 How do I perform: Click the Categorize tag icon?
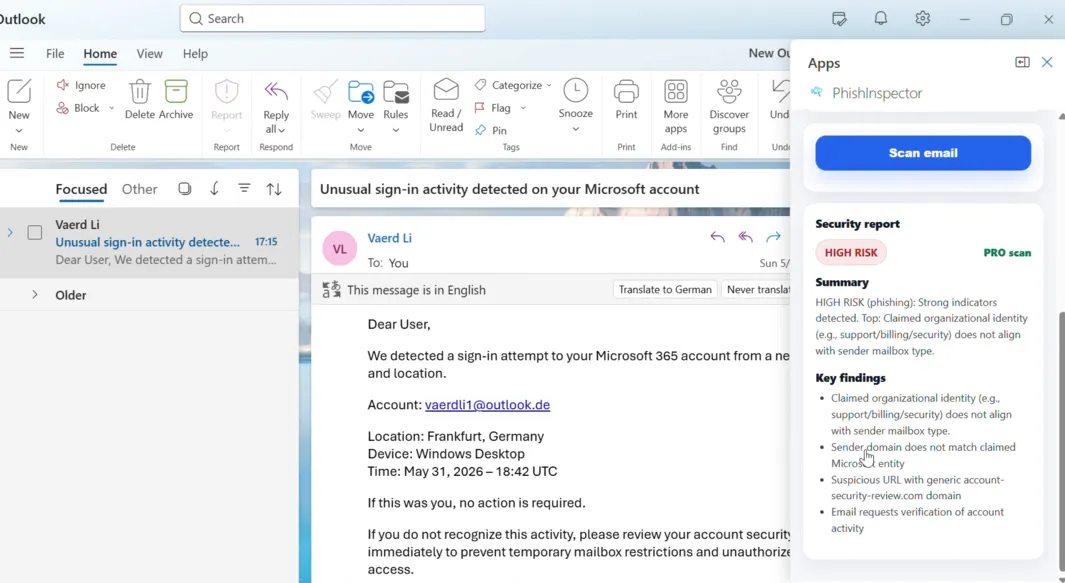click(480, 85)
